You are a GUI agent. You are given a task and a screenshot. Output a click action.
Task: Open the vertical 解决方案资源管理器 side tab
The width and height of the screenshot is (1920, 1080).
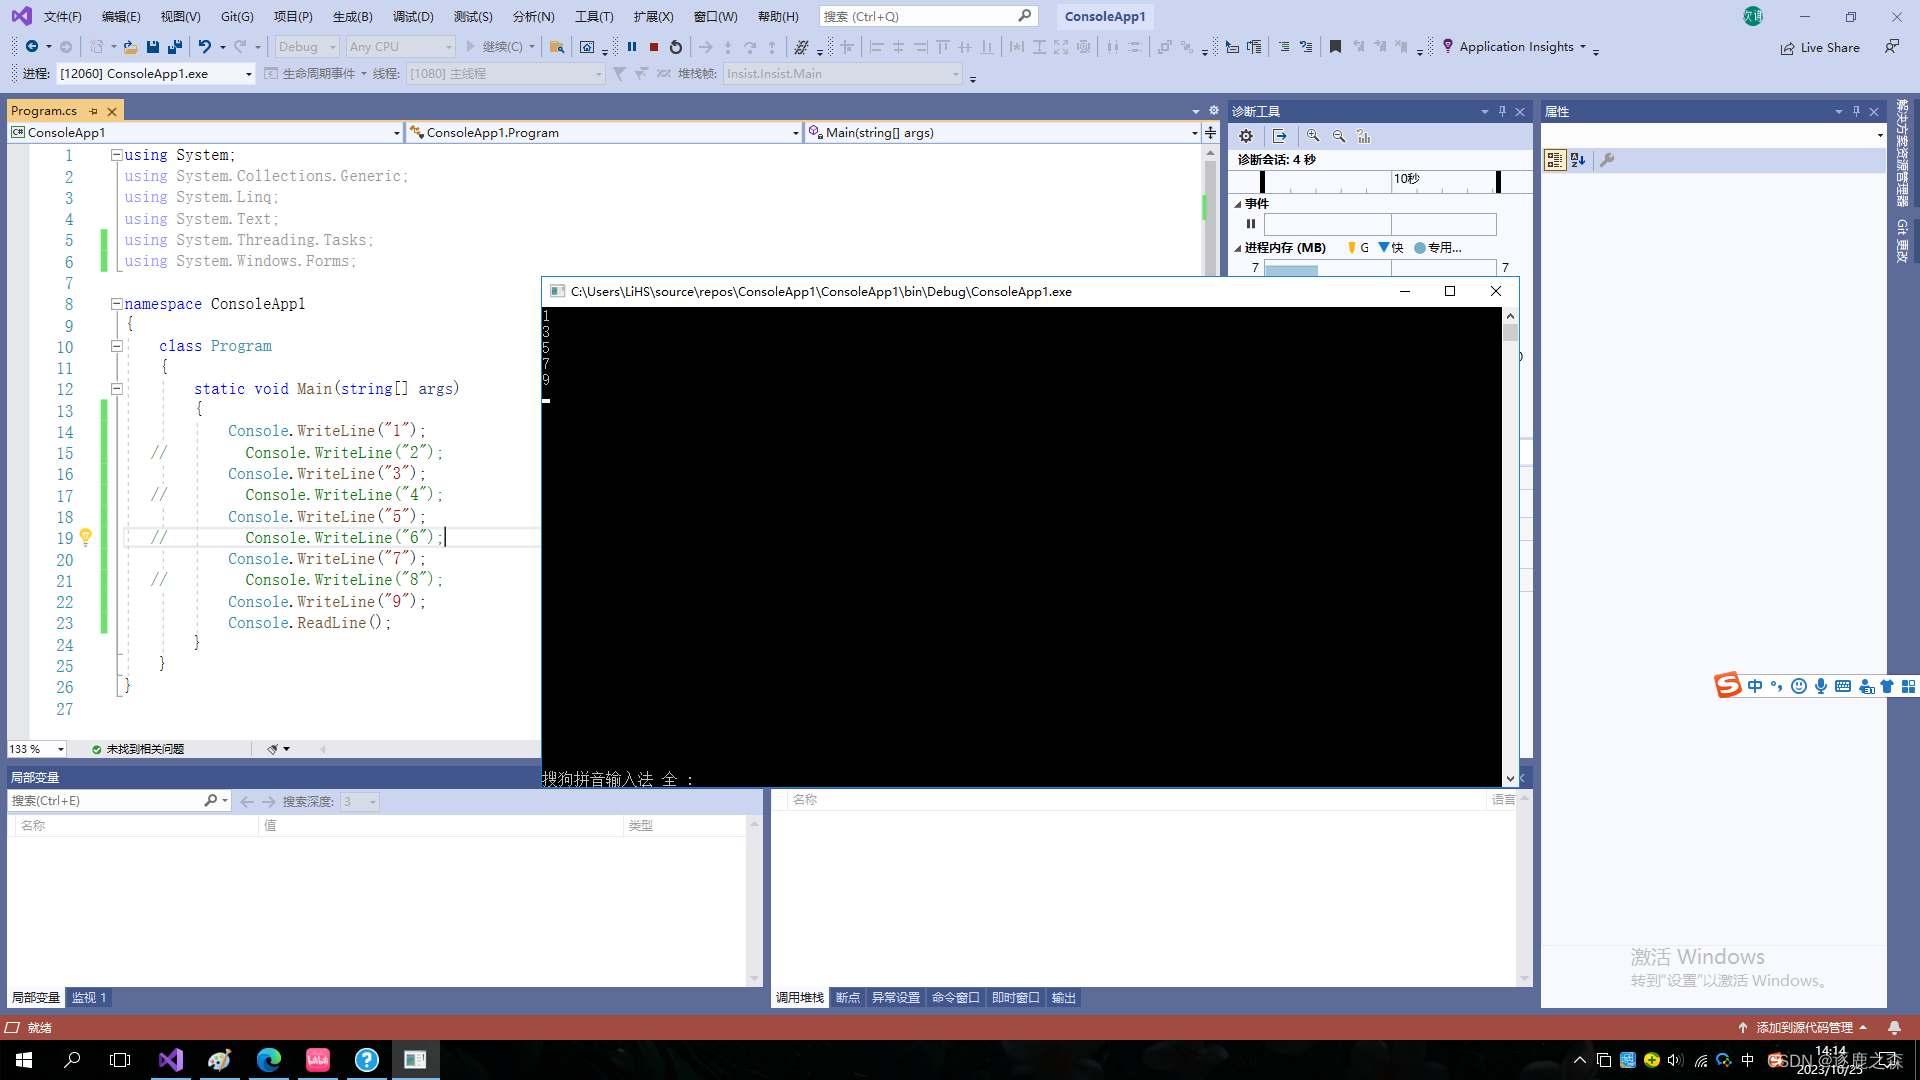click(x=1902, y=153)
